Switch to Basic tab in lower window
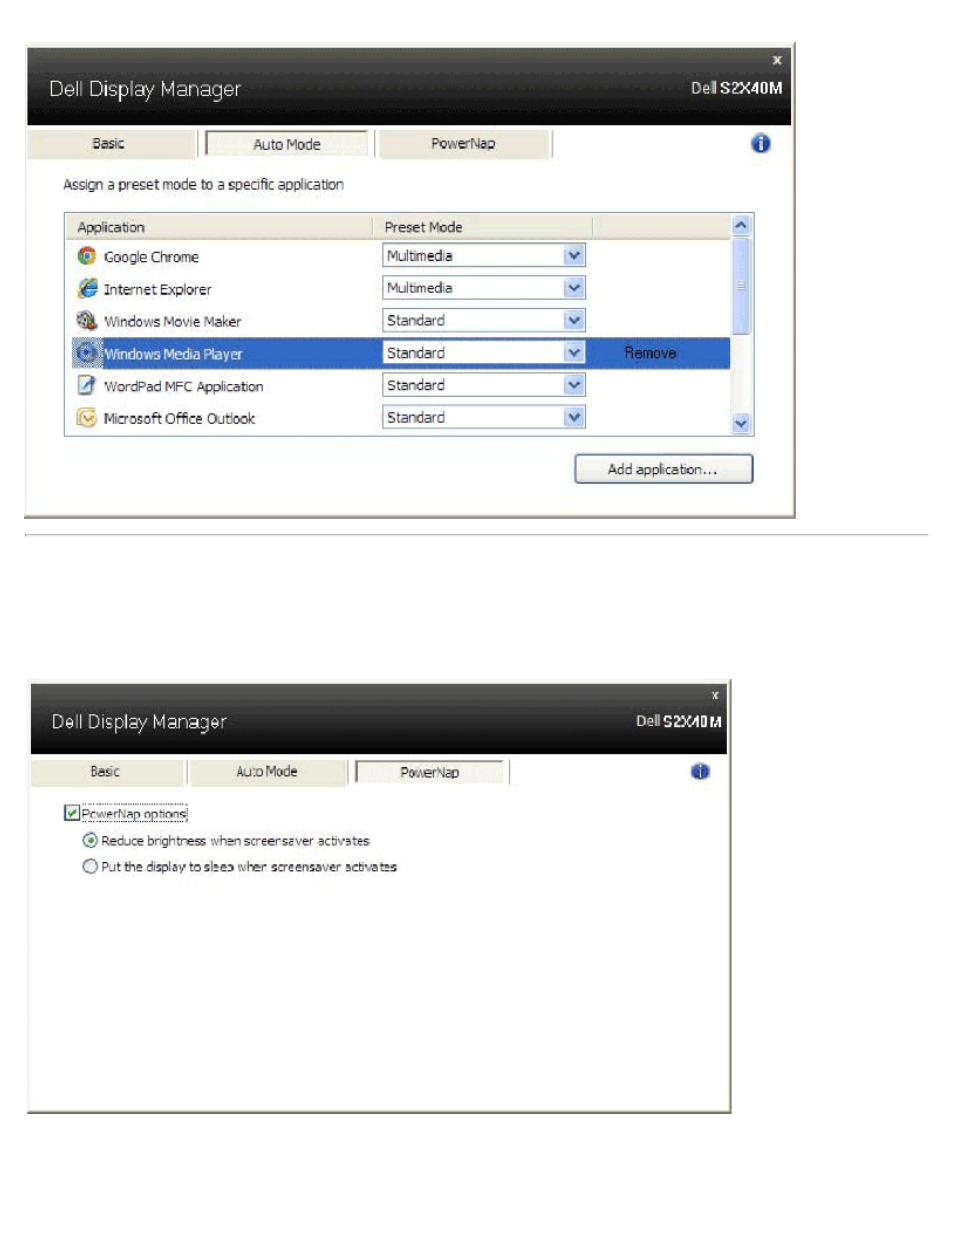Viewport: 954px width, 1235px height. click(106, 771)
